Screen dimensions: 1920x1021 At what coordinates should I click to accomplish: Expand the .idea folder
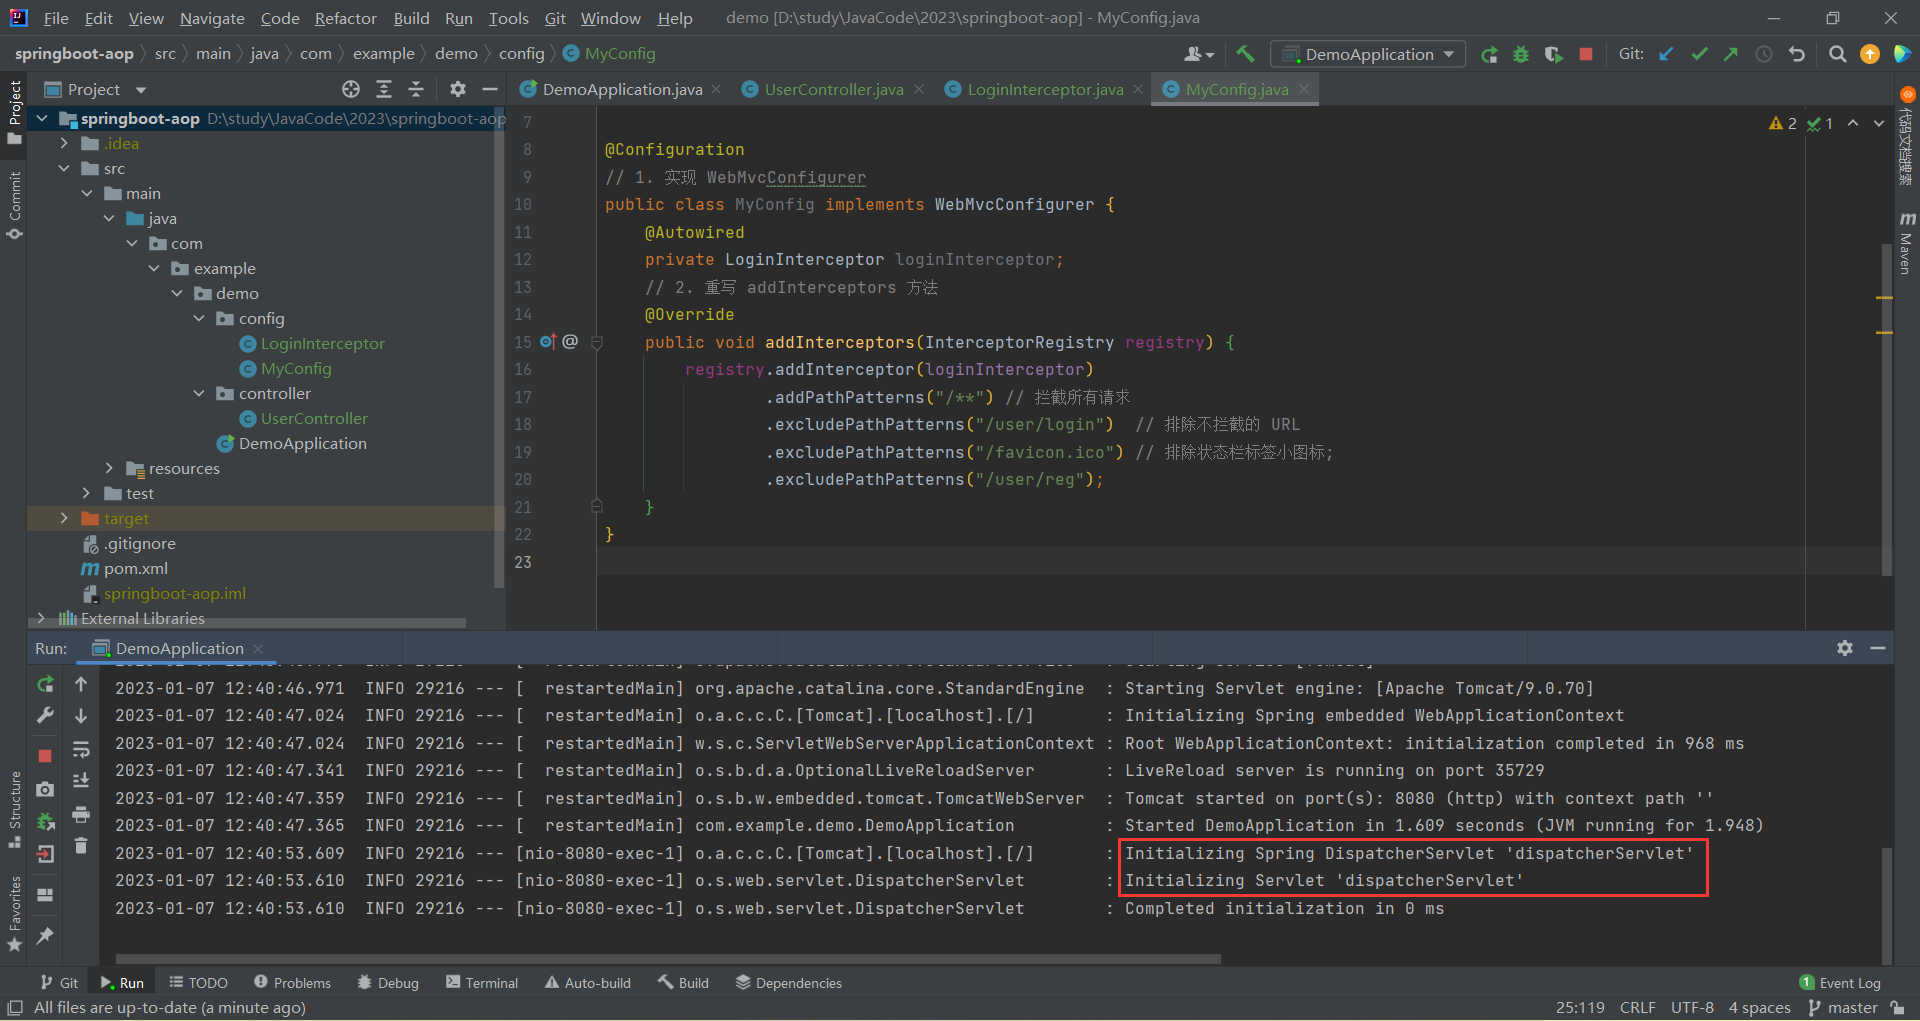point(64,143)
